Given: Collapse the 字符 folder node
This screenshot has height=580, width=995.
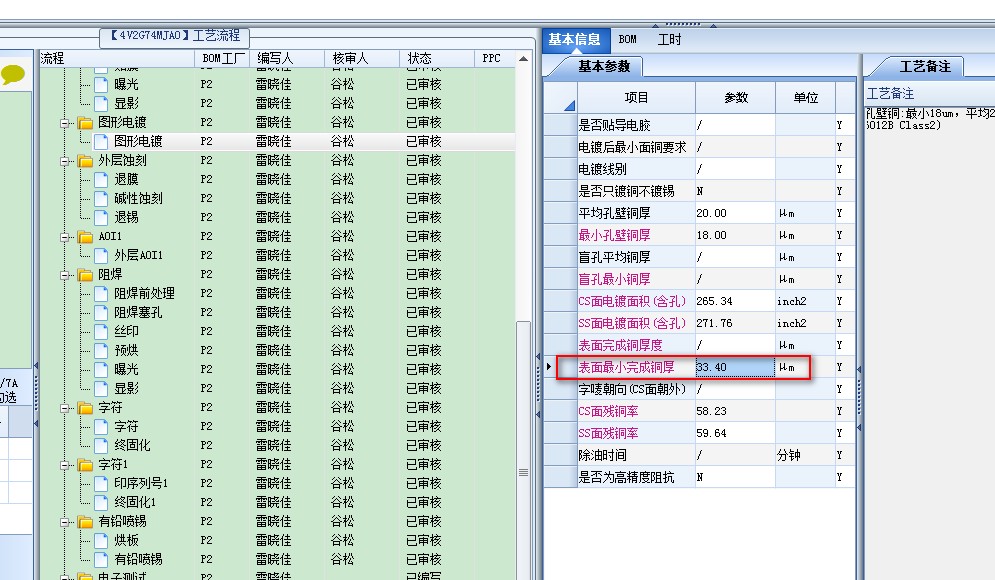Looking at the screenshot, I should point(65,409).
